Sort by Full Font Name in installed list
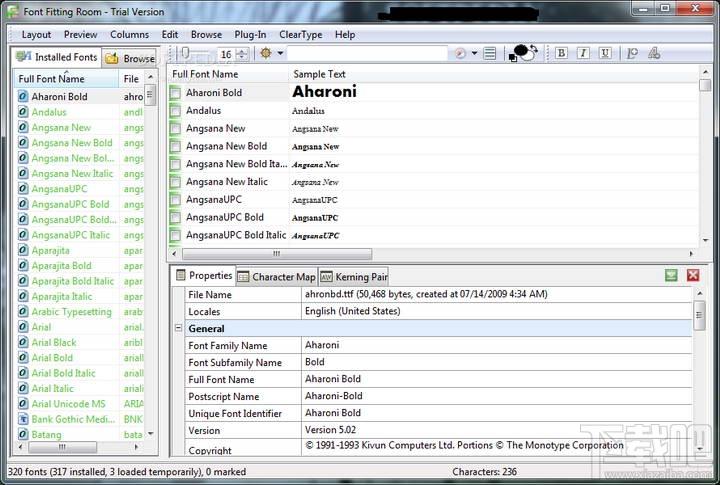The height and width of the screenshot is (485, 720). [x=67, y=79]
